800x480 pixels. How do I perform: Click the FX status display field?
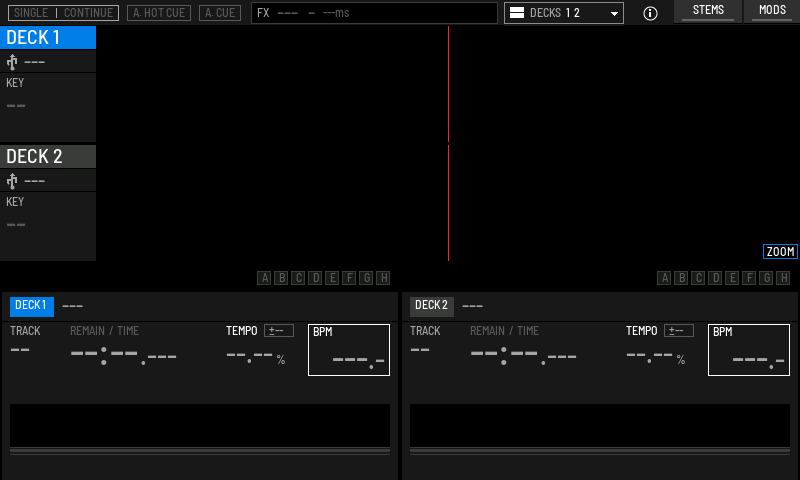(x=374, y=13)
